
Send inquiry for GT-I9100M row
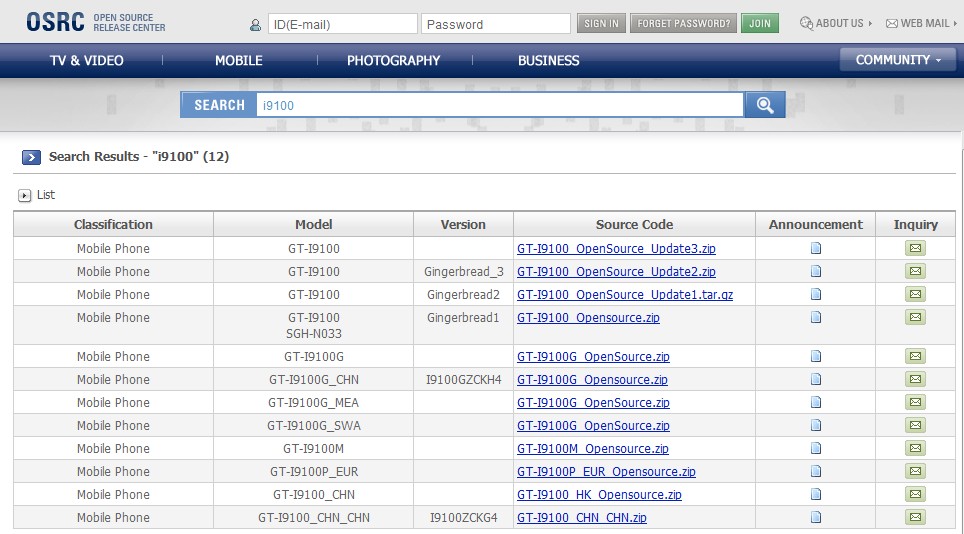(915, 448)
